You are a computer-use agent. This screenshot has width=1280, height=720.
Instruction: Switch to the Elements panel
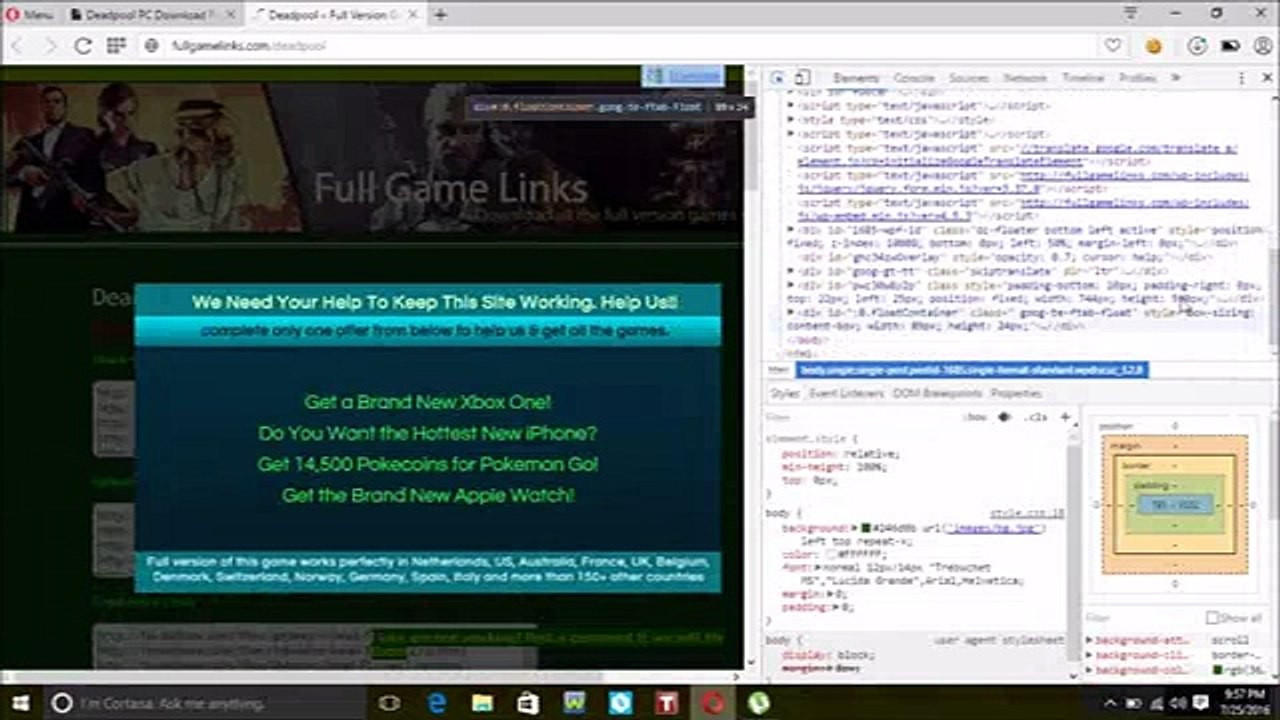click(856, 78)
